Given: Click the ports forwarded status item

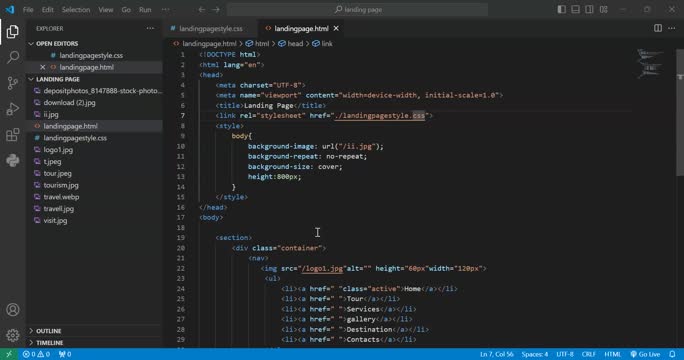Looking at the screenshot, I should click(65, 354).
